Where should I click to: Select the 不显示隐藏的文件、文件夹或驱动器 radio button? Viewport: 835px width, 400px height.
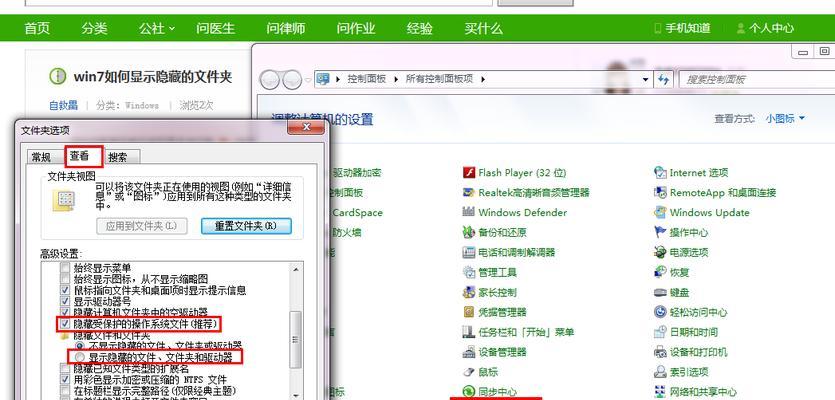click(x=79, y=346)
